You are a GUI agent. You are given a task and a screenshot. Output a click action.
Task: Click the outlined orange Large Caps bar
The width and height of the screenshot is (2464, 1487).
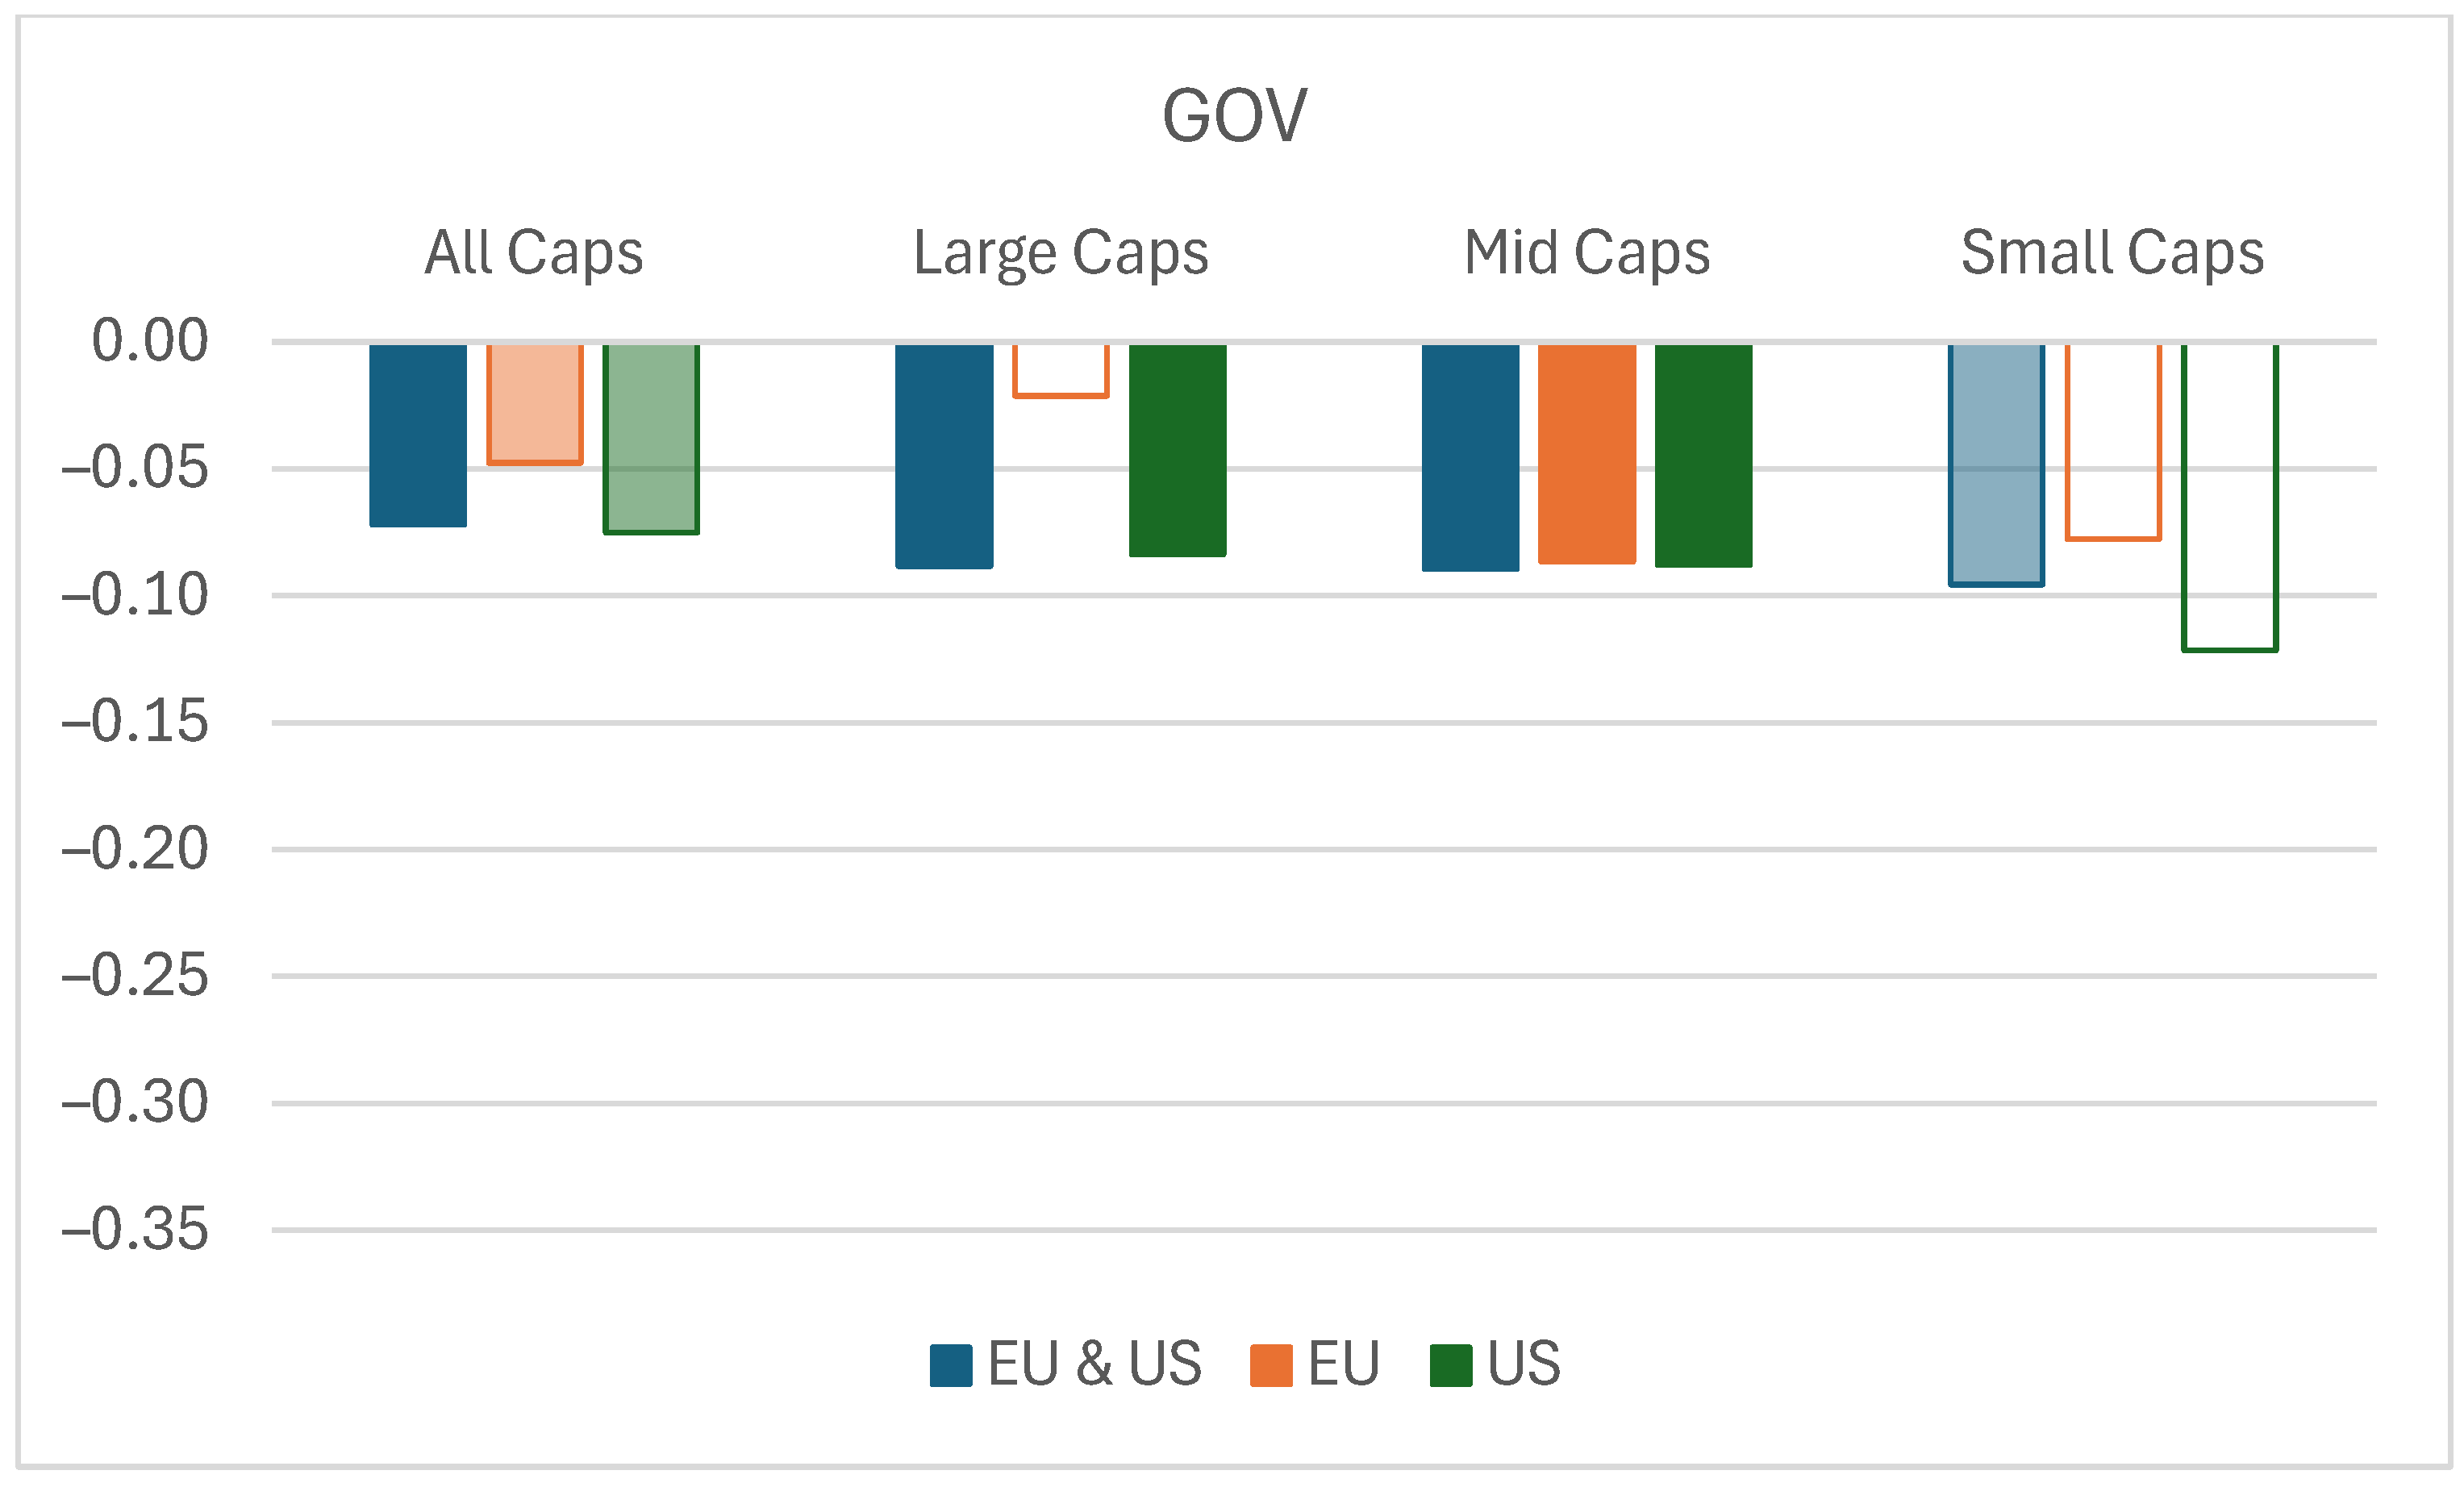(1061, 371)
